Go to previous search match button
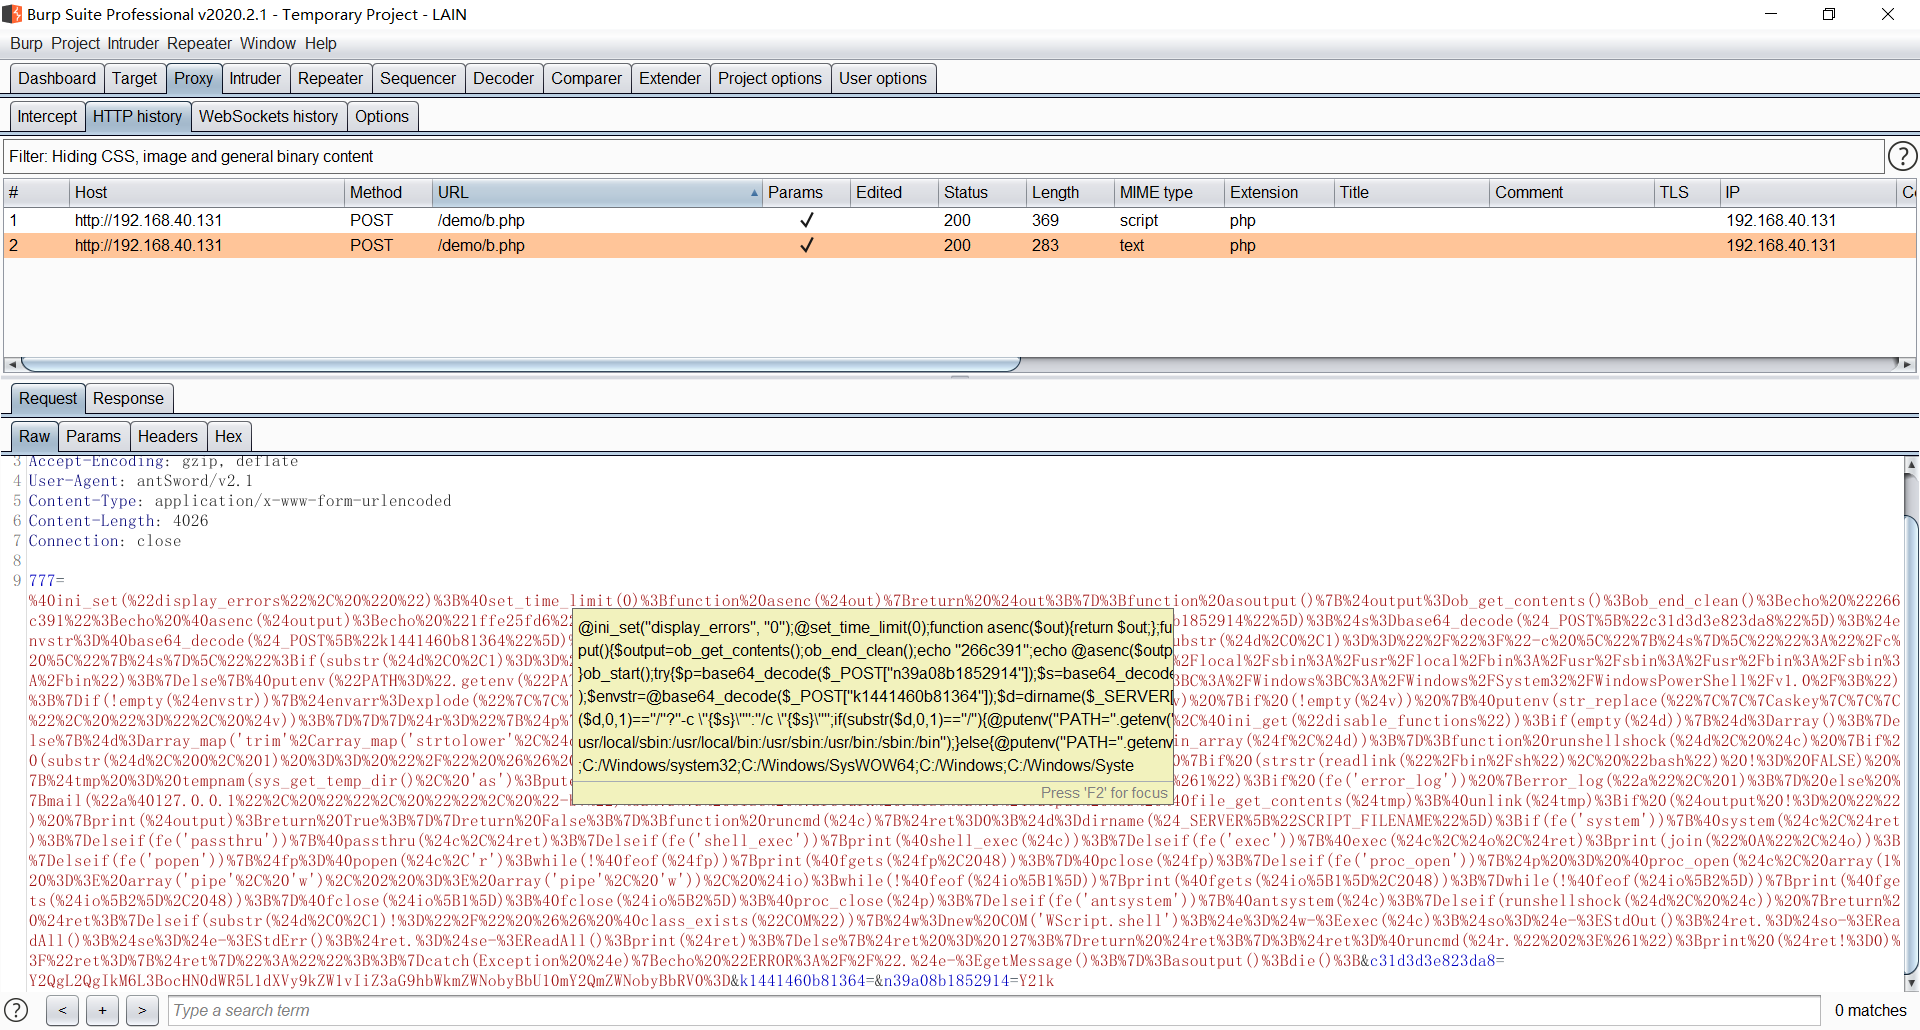This screenshot has height=1030, width=1920. pos(62,1010)
